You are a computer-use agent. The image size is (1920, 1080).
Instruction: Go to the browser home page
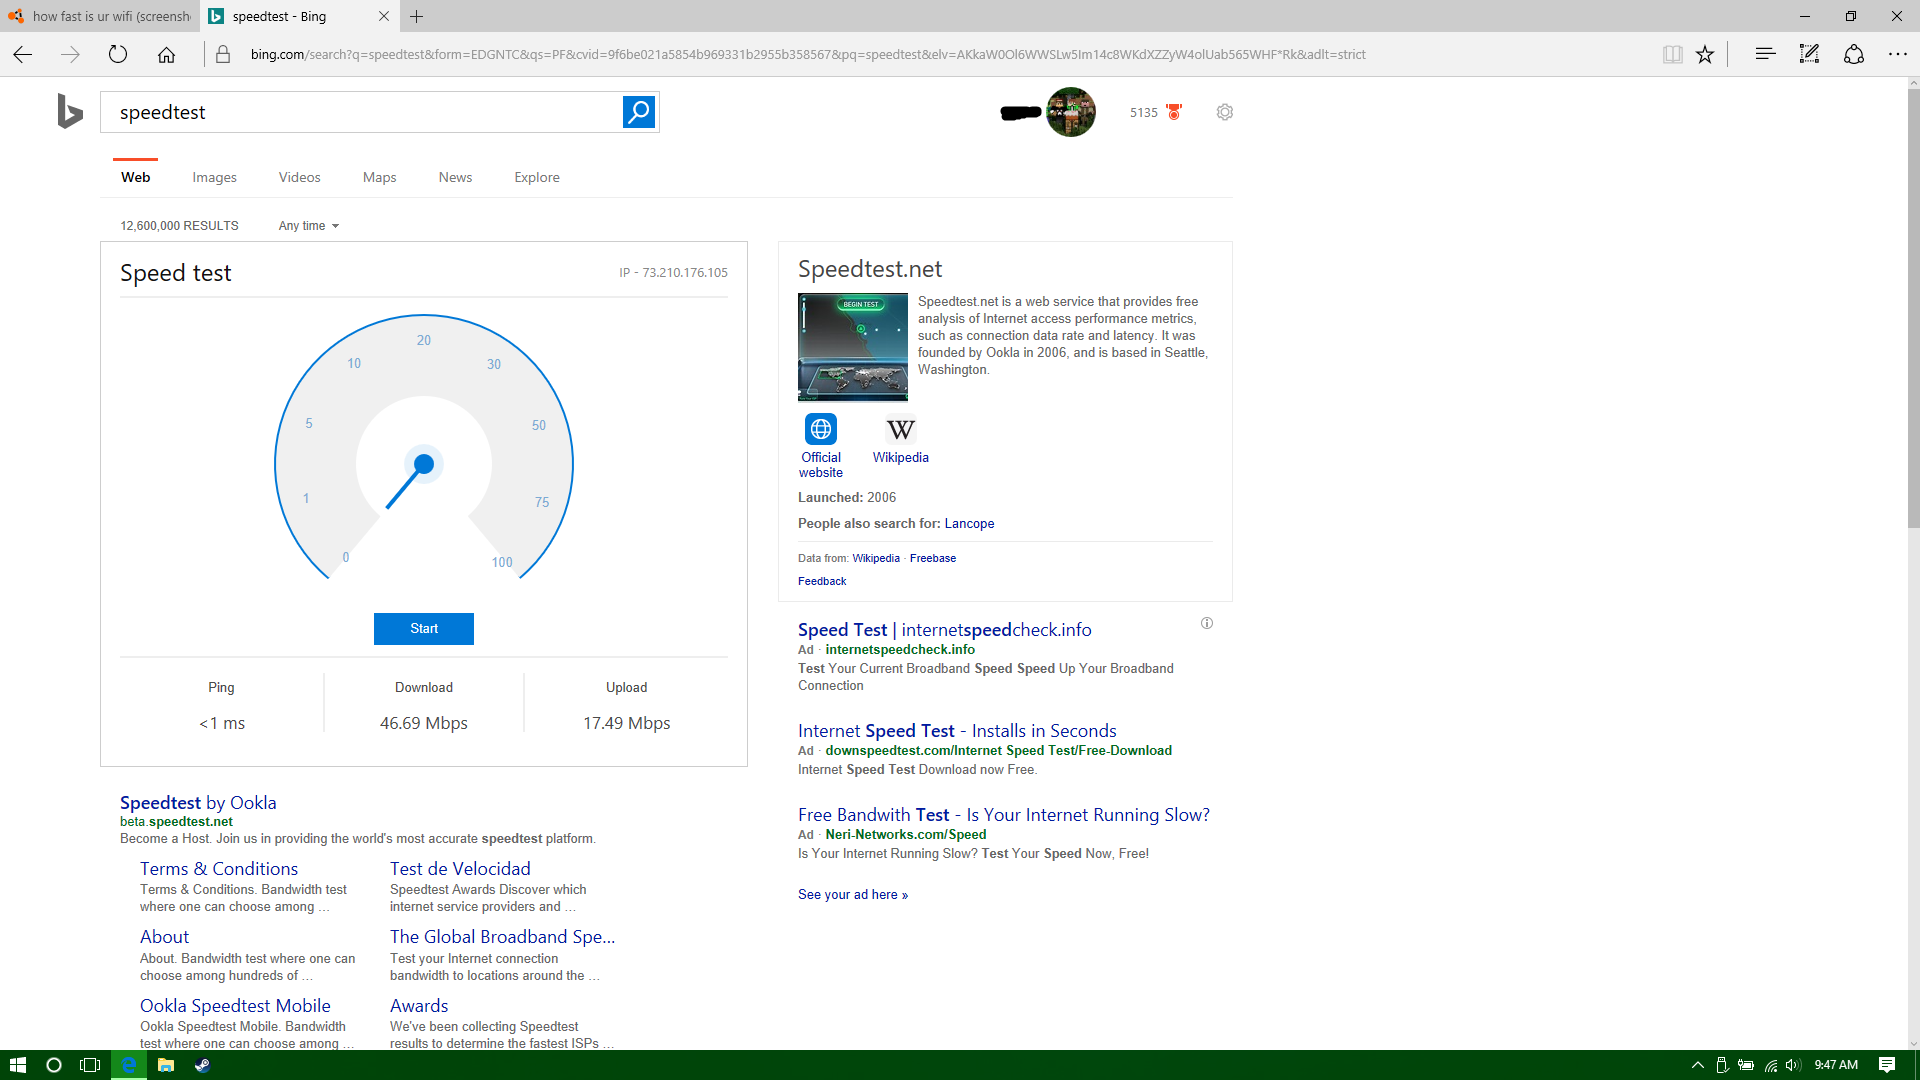tap(166, 54)
